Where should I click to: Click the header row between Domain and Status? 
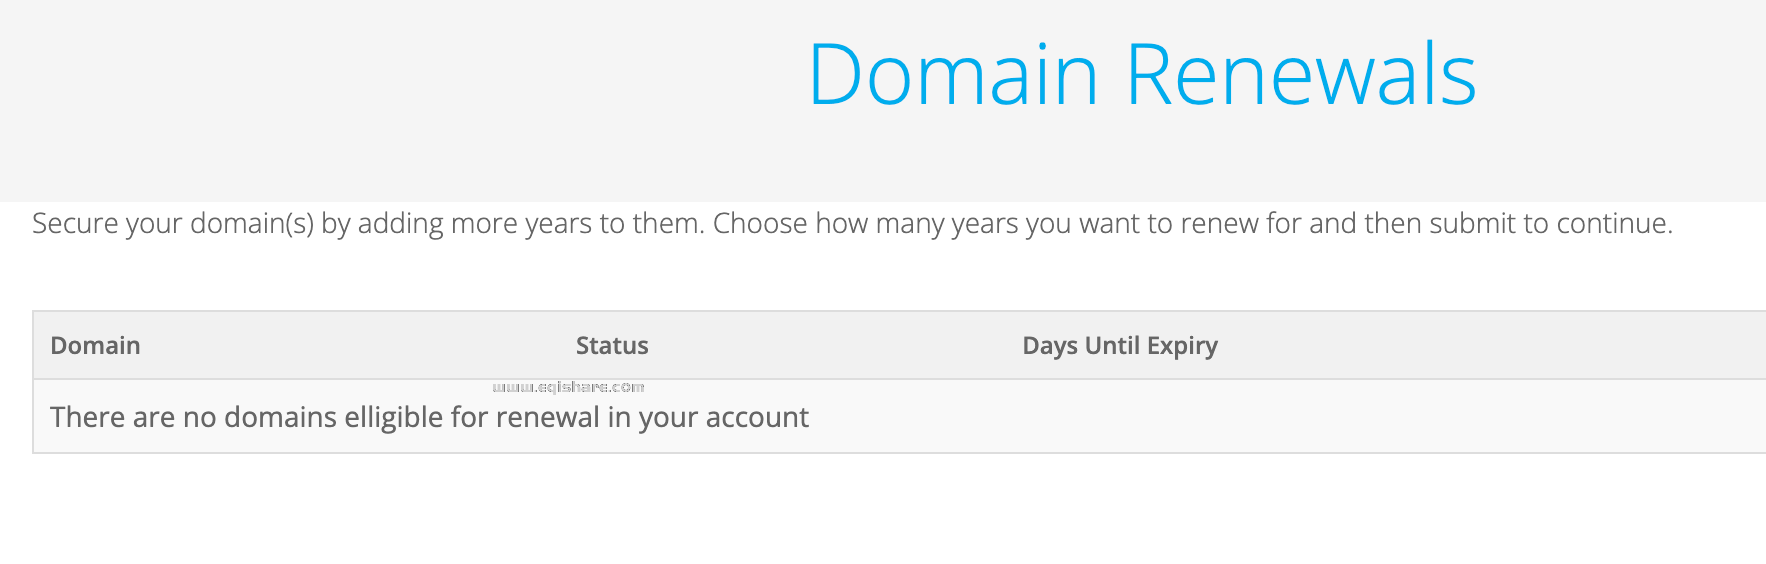coord(350,346)
